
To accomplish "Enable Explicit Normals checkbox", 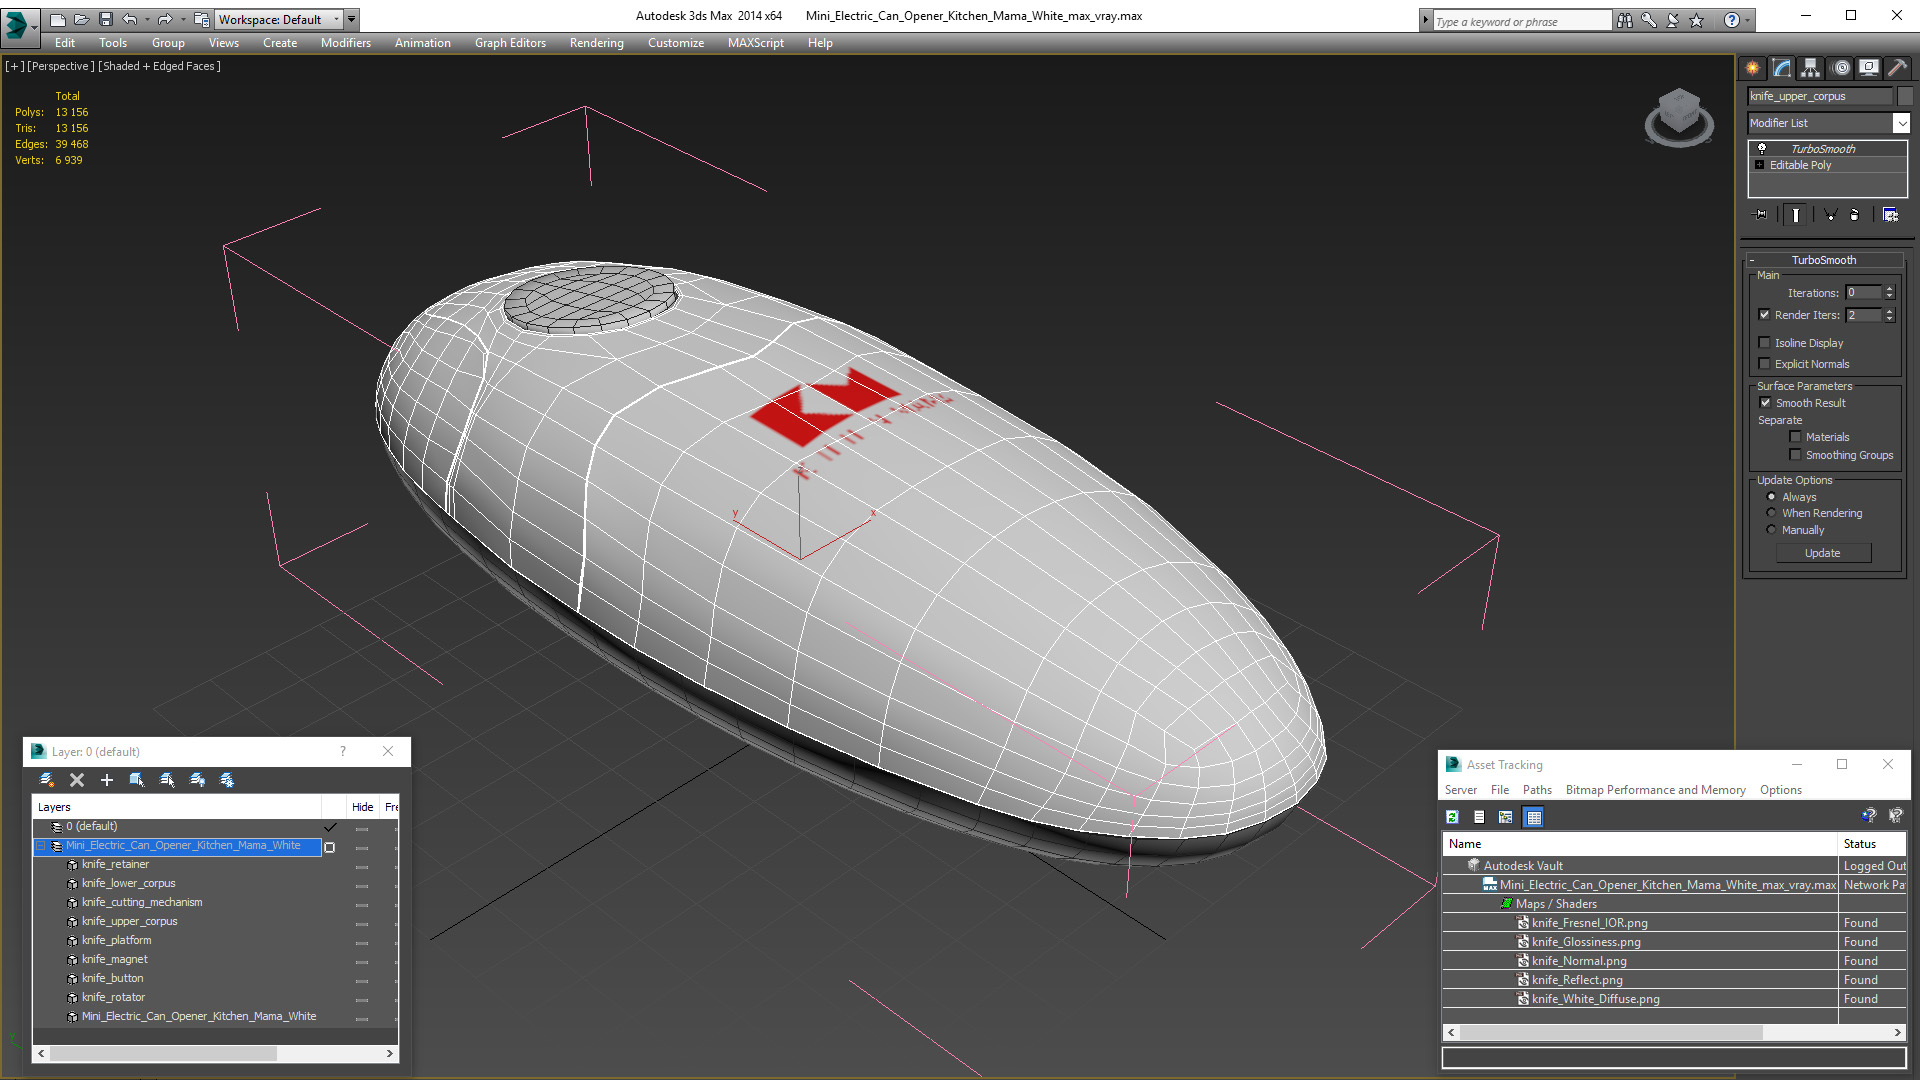I will [1764, 364].
